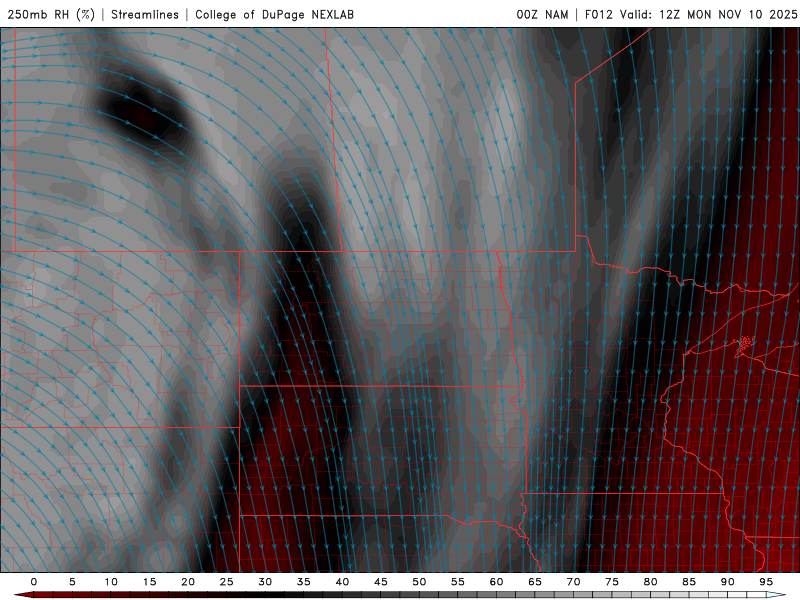Image resolution: width=800 pixels, height=600 pixels.
Task: Click the "Streamlines" label in header
Action: (x=145, y=14)
